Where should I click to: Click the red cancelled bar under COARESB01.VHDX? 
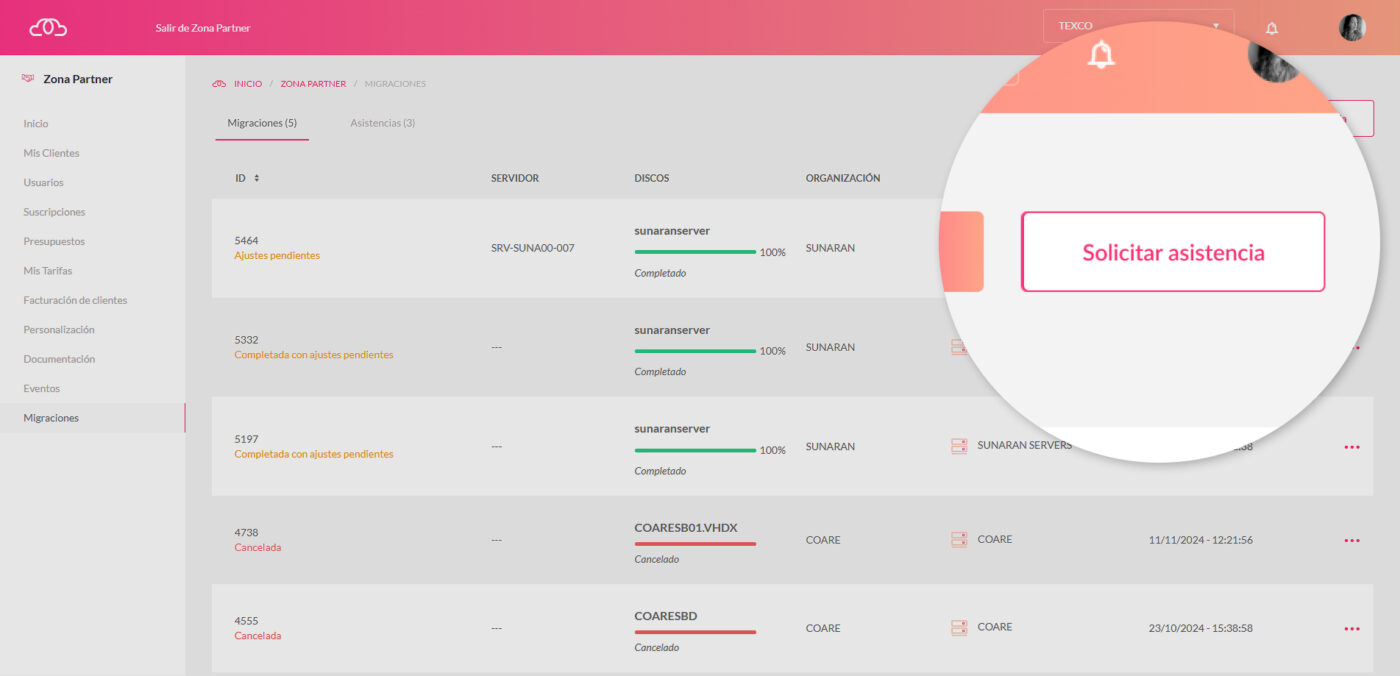pyautogui.click(x=695, y=544)
